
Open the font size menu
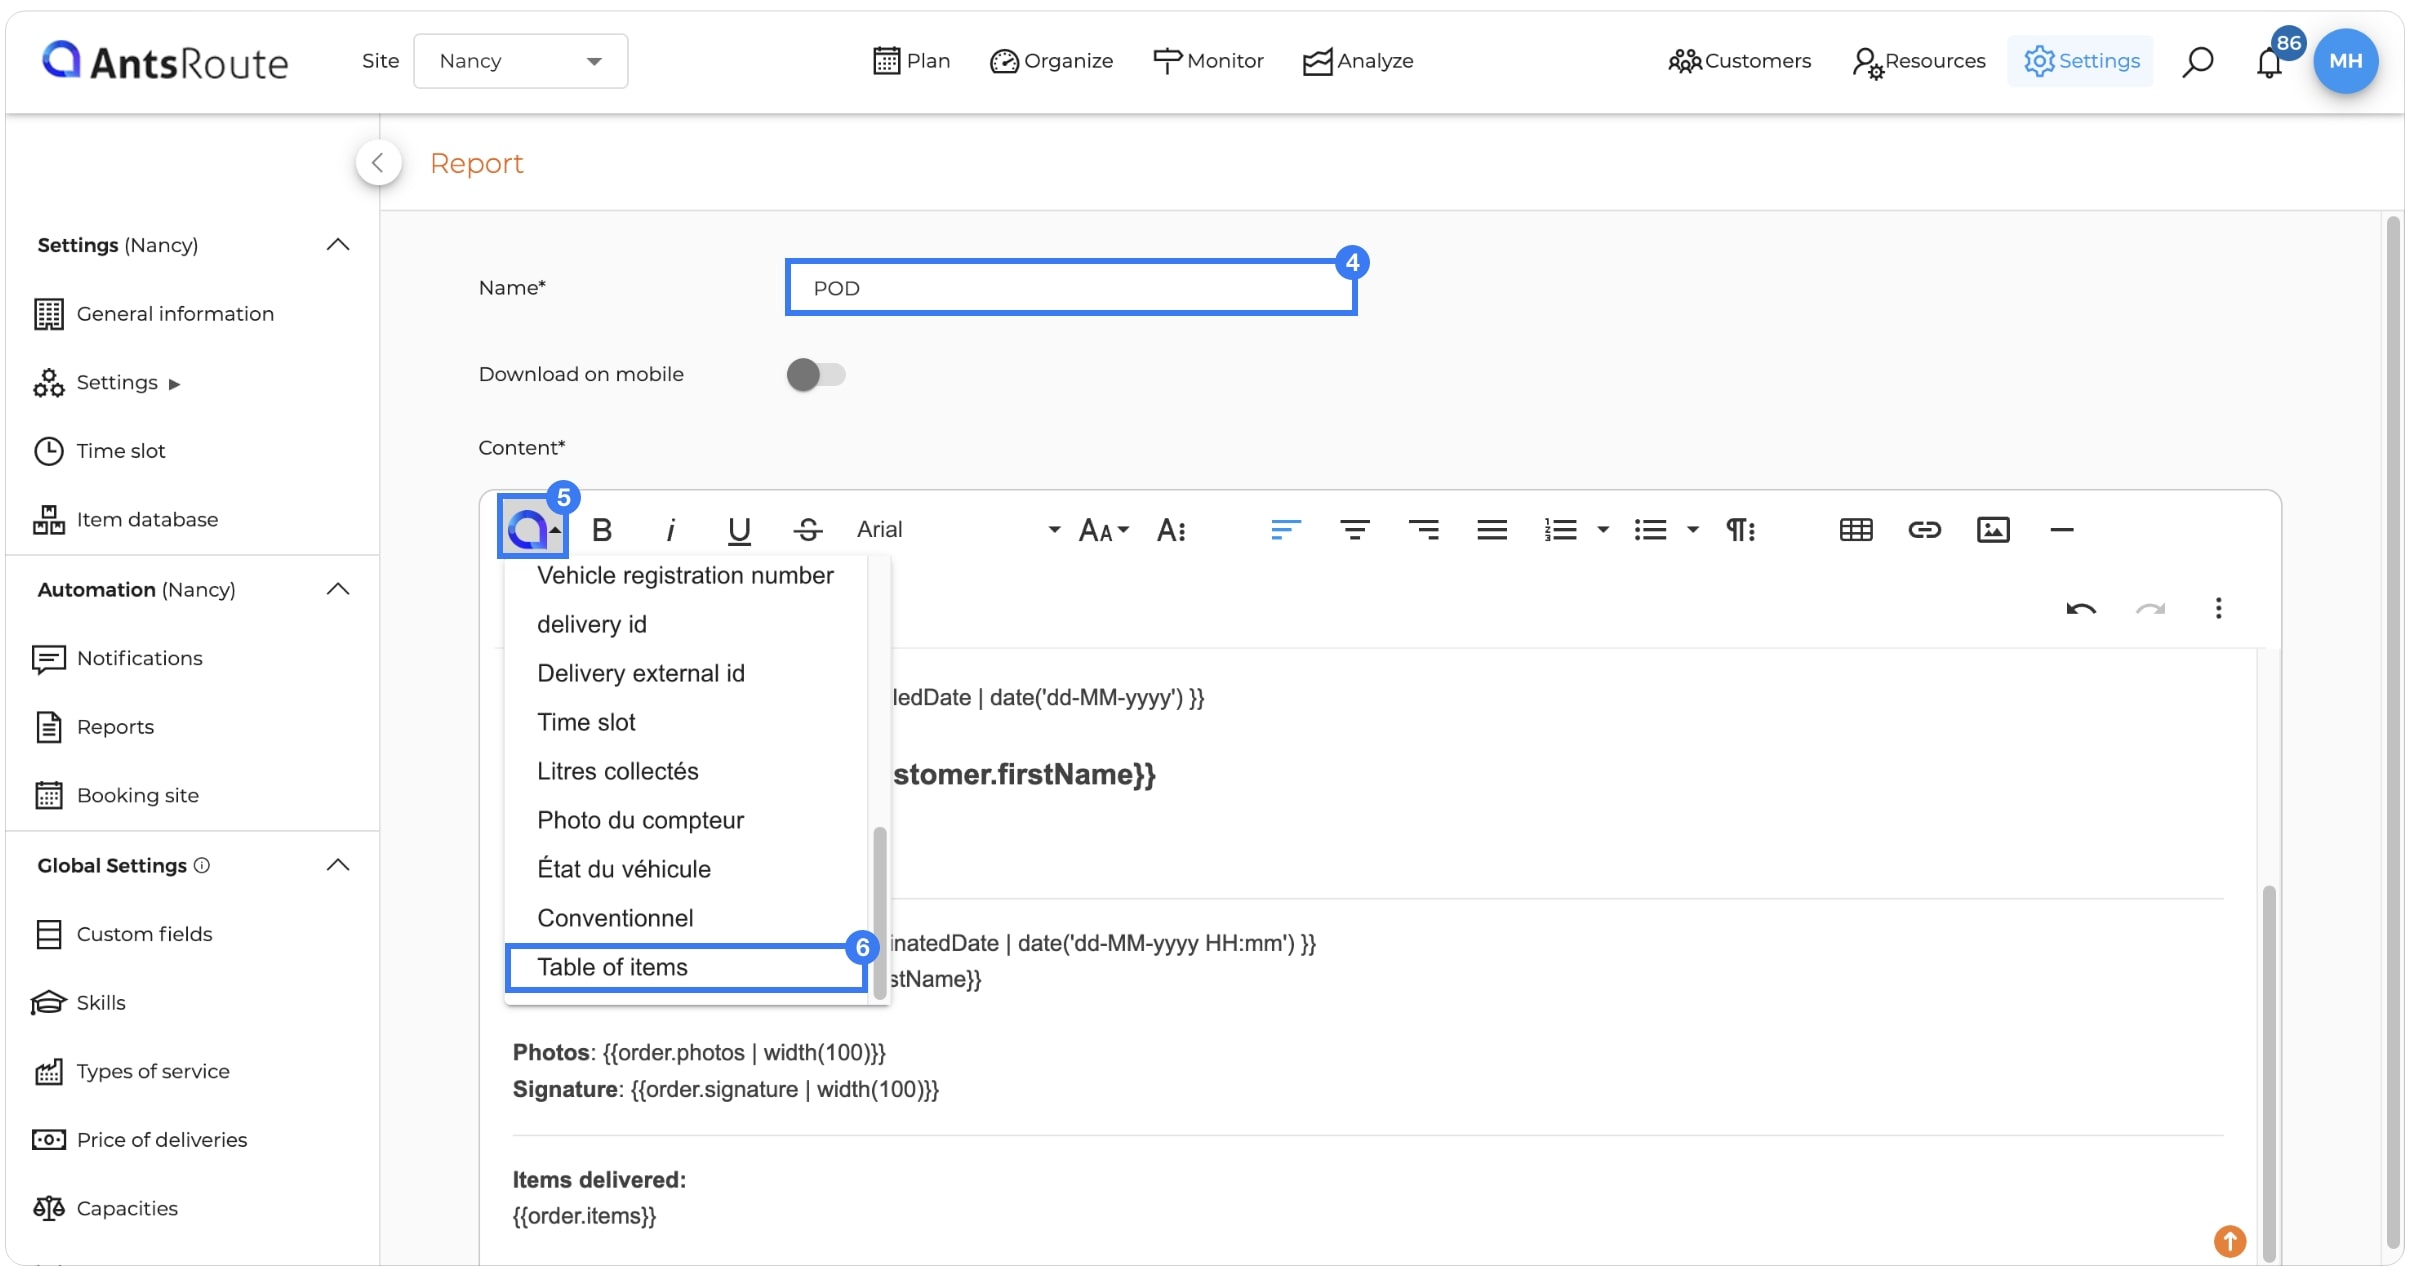click(x=1103, y=530)
